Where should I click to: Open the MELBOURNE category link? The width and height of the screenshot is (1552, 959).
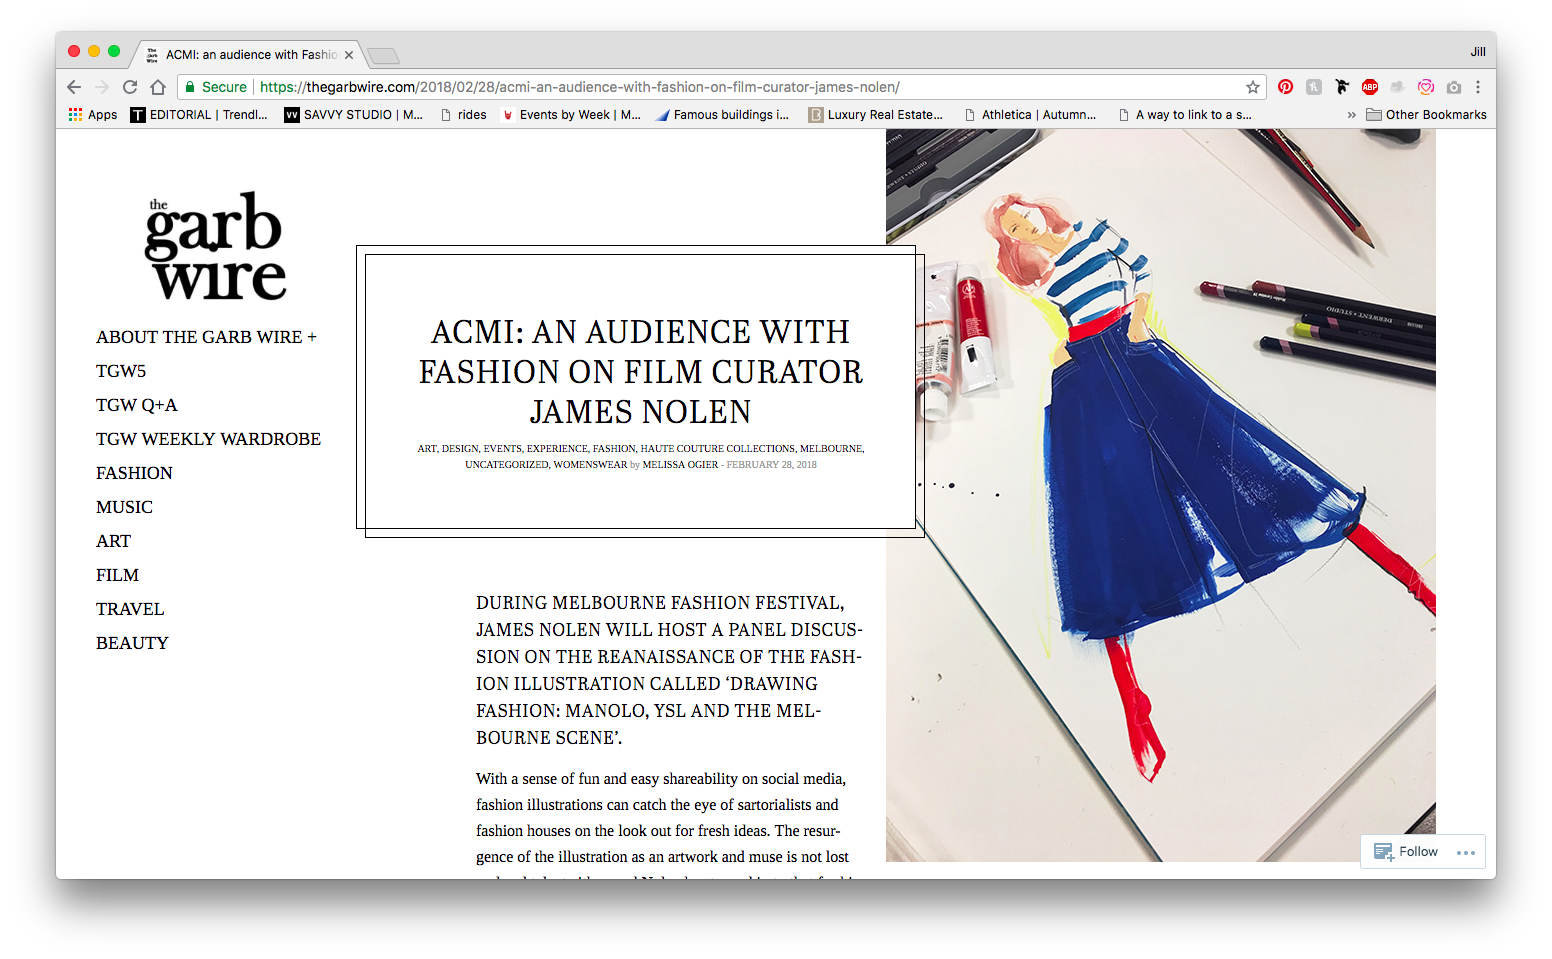click(x=831, y=449)
